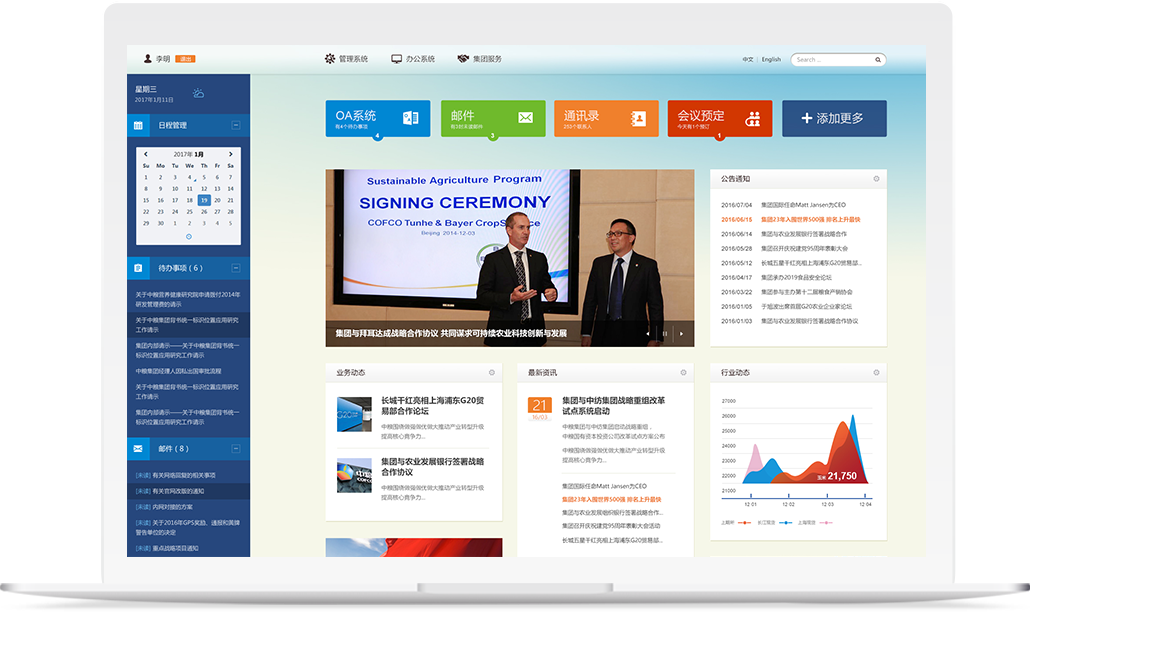Open the 管理系统 menu
This screenshot has width=1167, height=666.
point(346,59)
